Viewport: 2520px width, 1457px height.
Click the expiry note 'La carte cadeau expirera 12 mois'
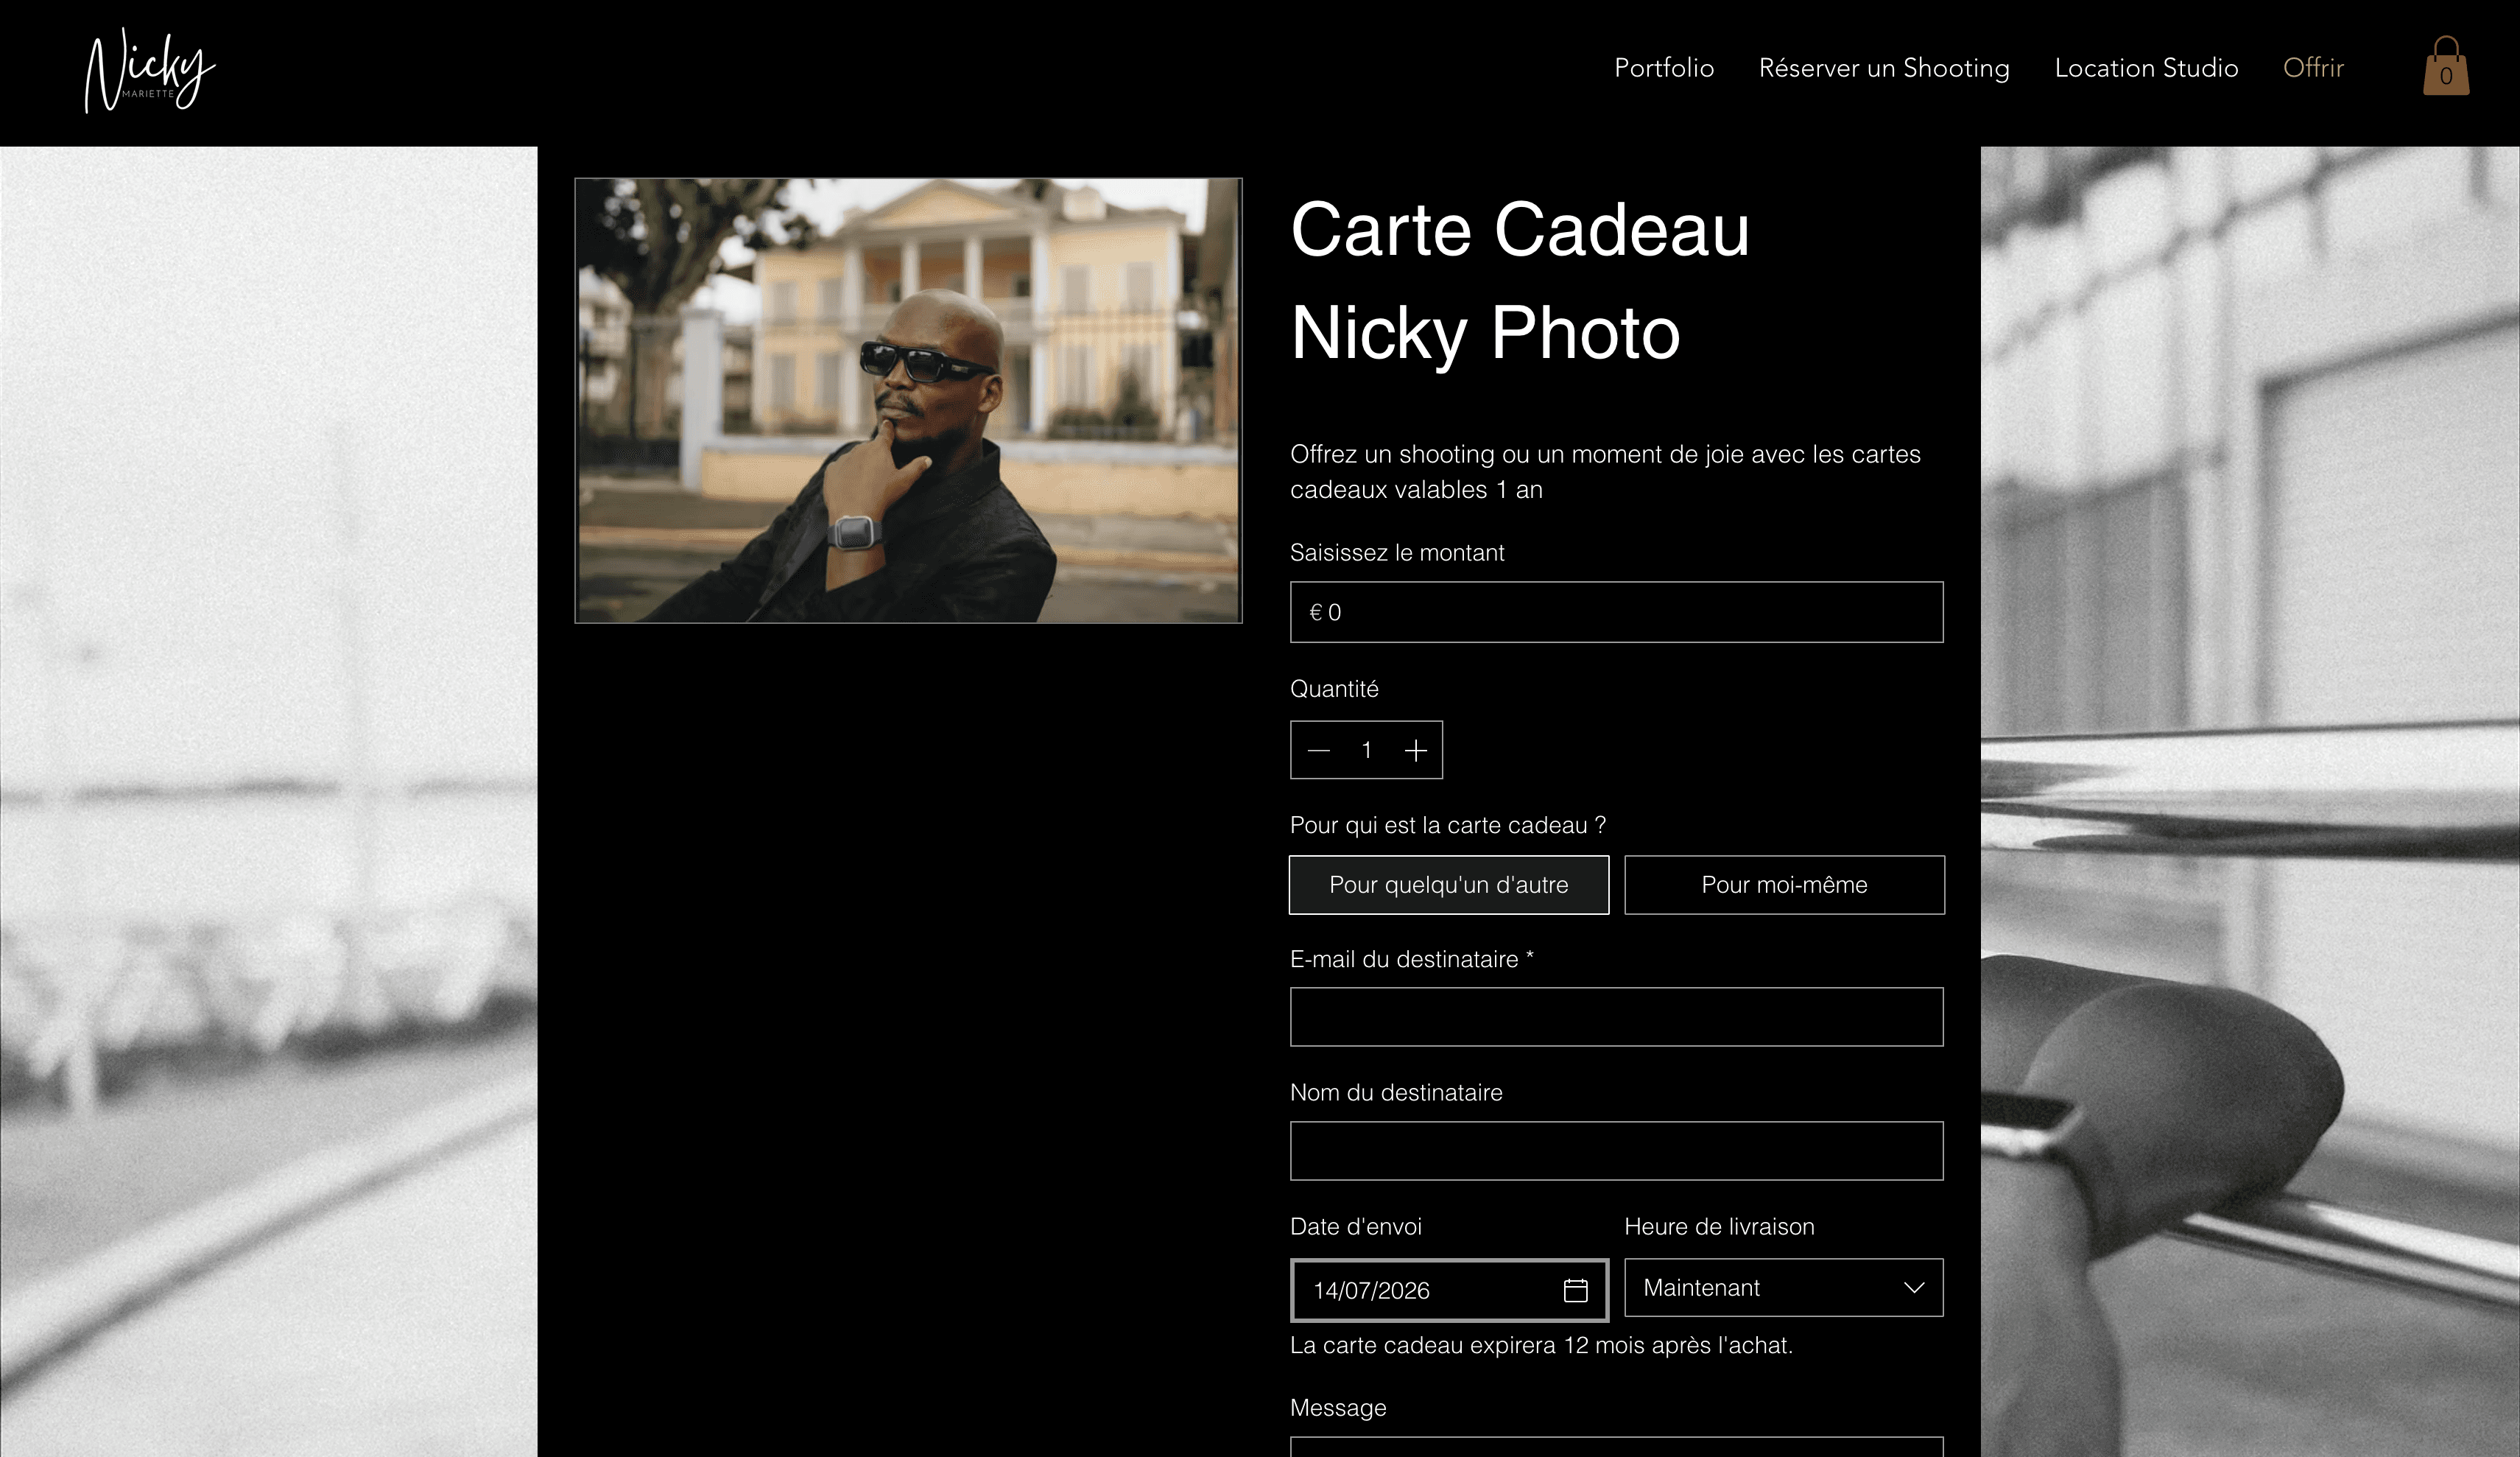1541,1346
